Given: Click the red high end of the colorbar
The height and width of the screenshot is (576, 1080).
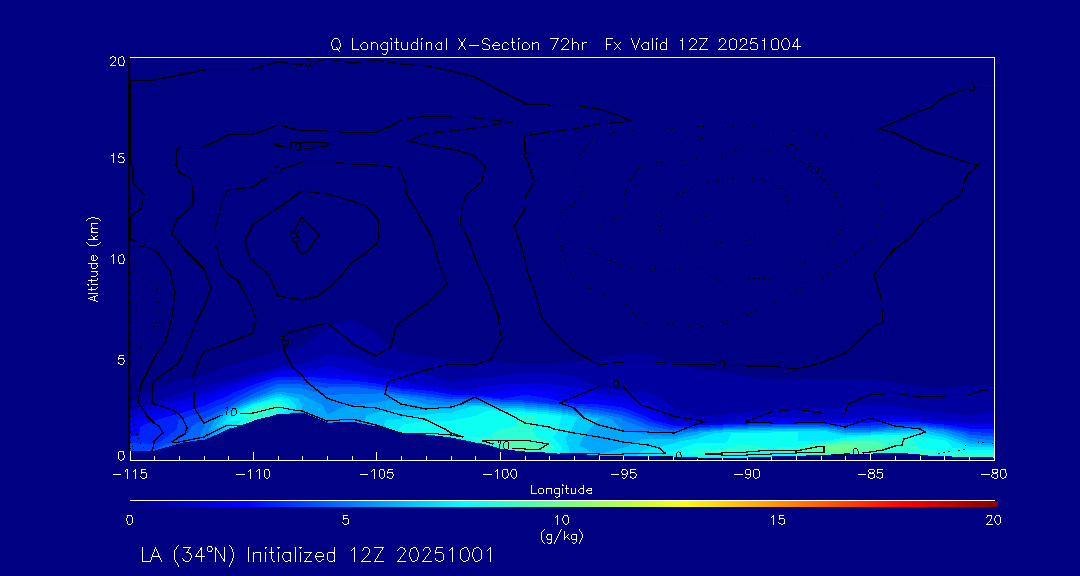Looking at the screenshot, I should [985, 501].
